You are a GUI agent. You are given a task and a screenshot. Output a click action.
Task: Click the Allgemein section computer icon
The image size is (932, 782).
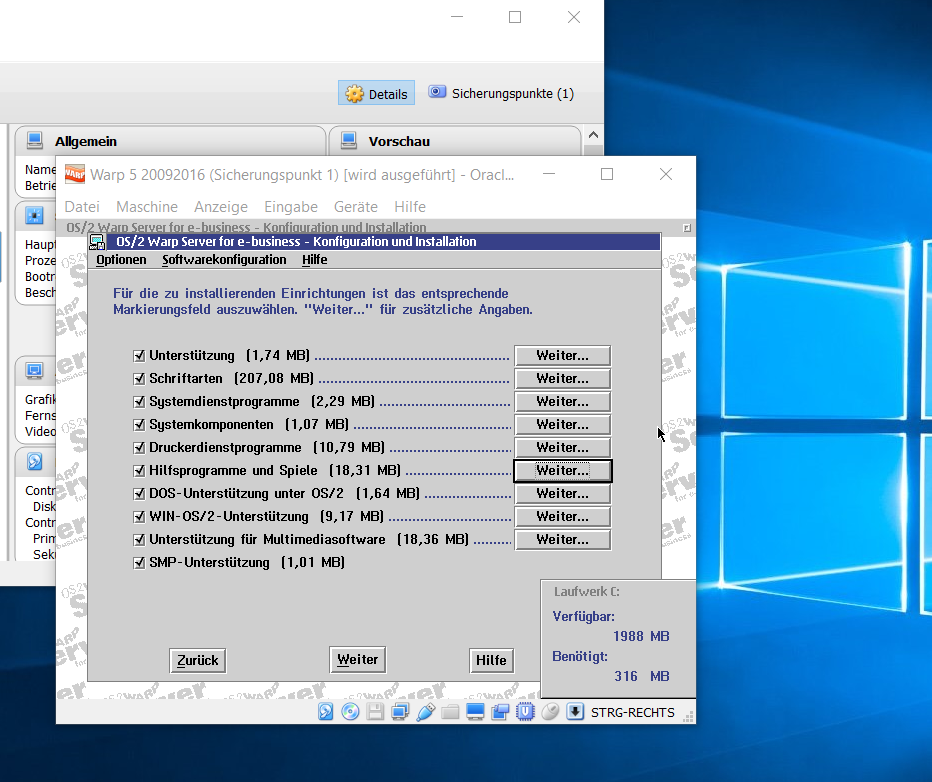(x=34, y=140)
